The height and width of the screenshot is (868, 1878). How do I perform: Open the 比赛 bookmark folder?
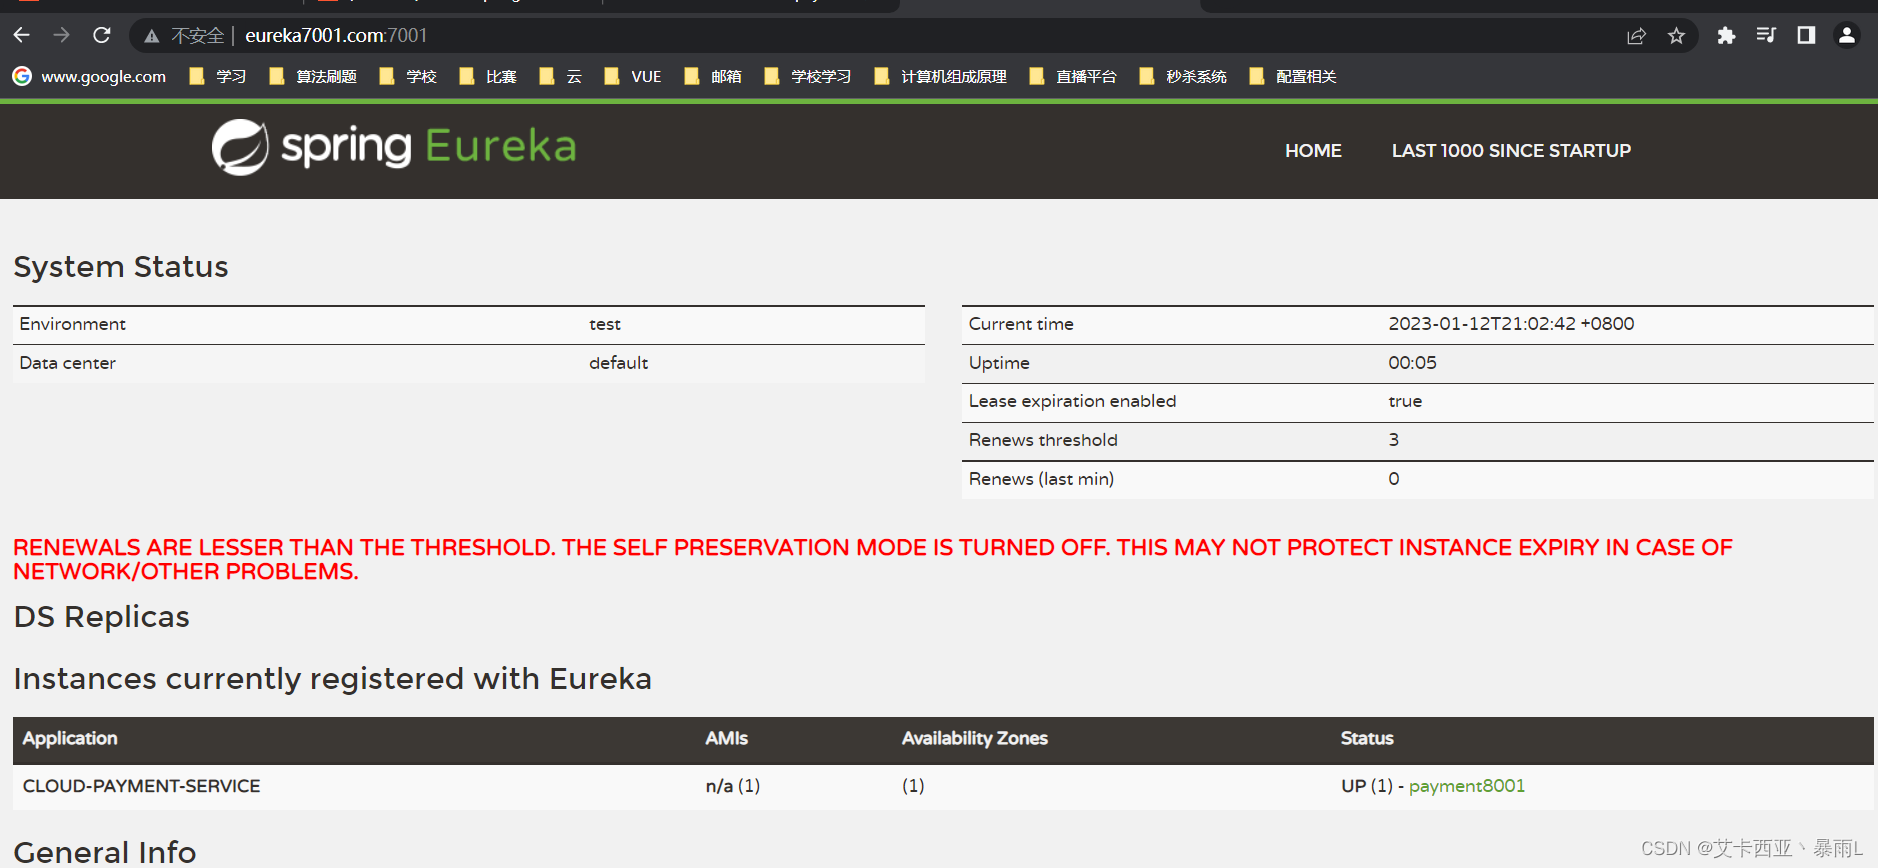488,76
